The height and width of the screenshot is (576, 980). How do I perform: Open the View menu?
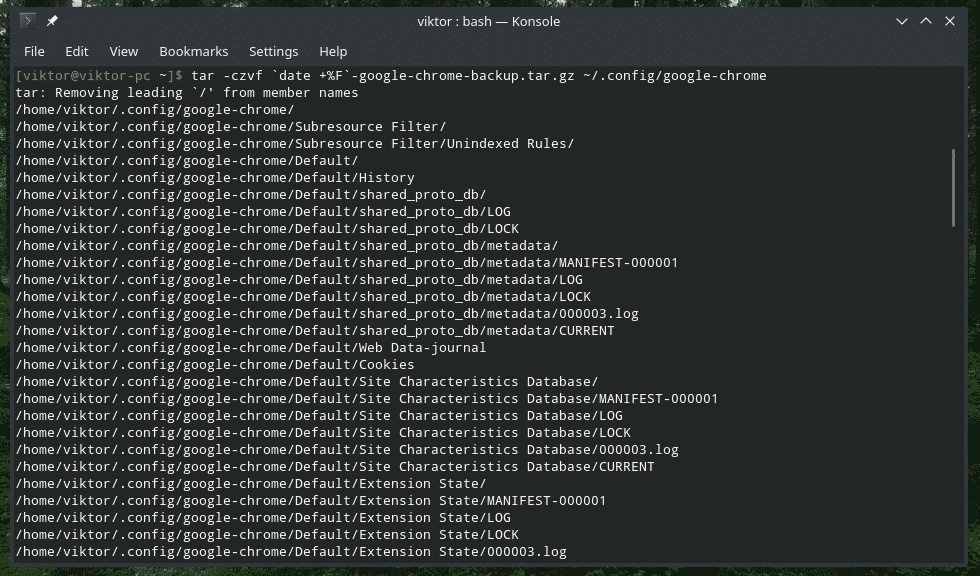(124, 51)
